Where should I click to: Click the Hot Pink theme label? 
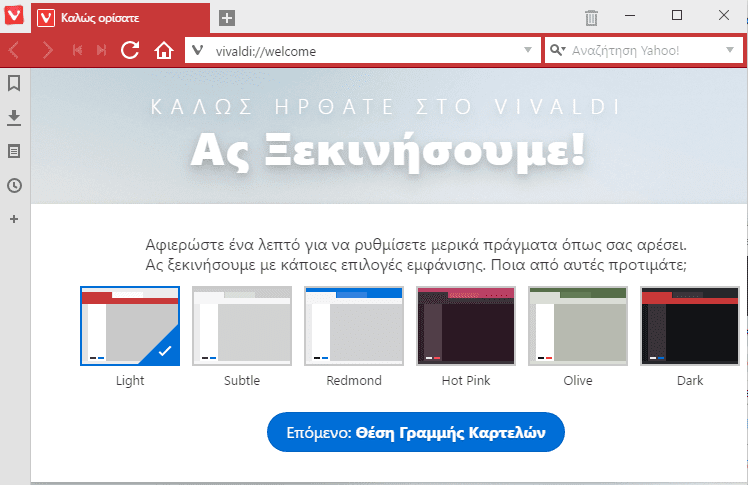466,381
